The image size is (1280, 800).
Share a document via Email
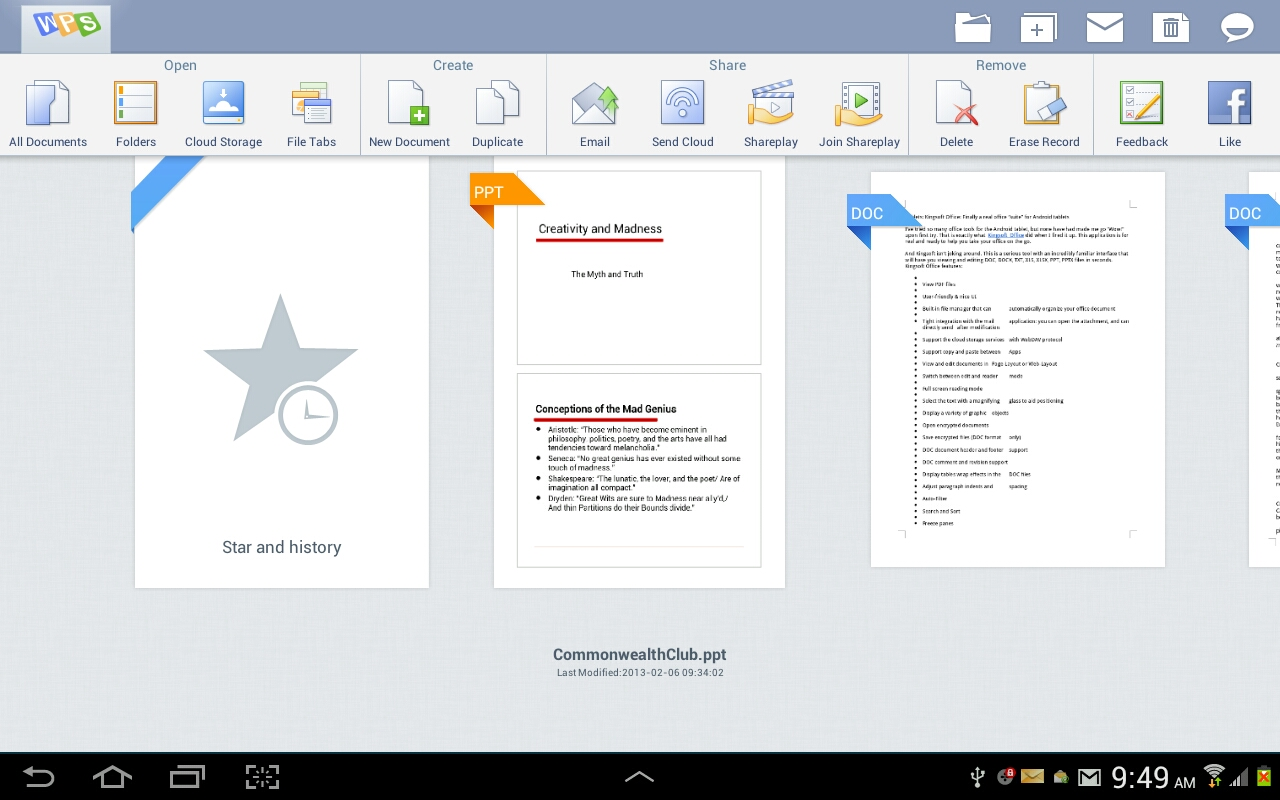[595, 110]
